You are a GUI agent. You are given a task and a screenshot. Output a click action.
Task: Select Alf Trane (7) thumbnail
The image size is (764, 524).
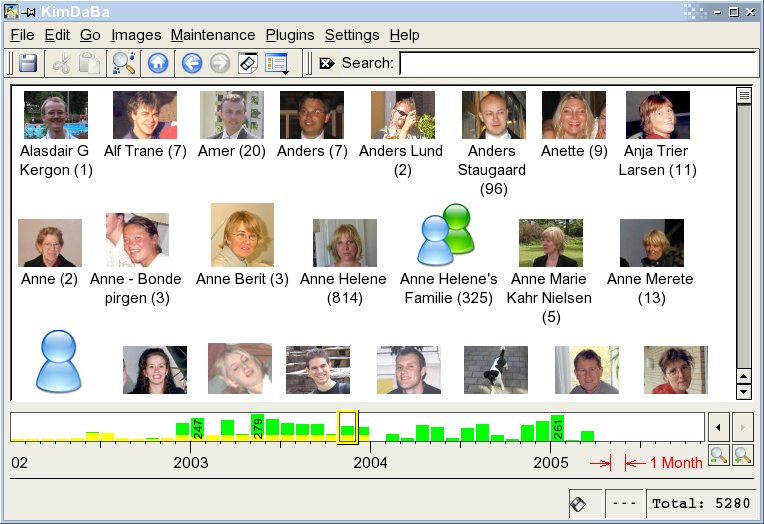tap(145, 115)
